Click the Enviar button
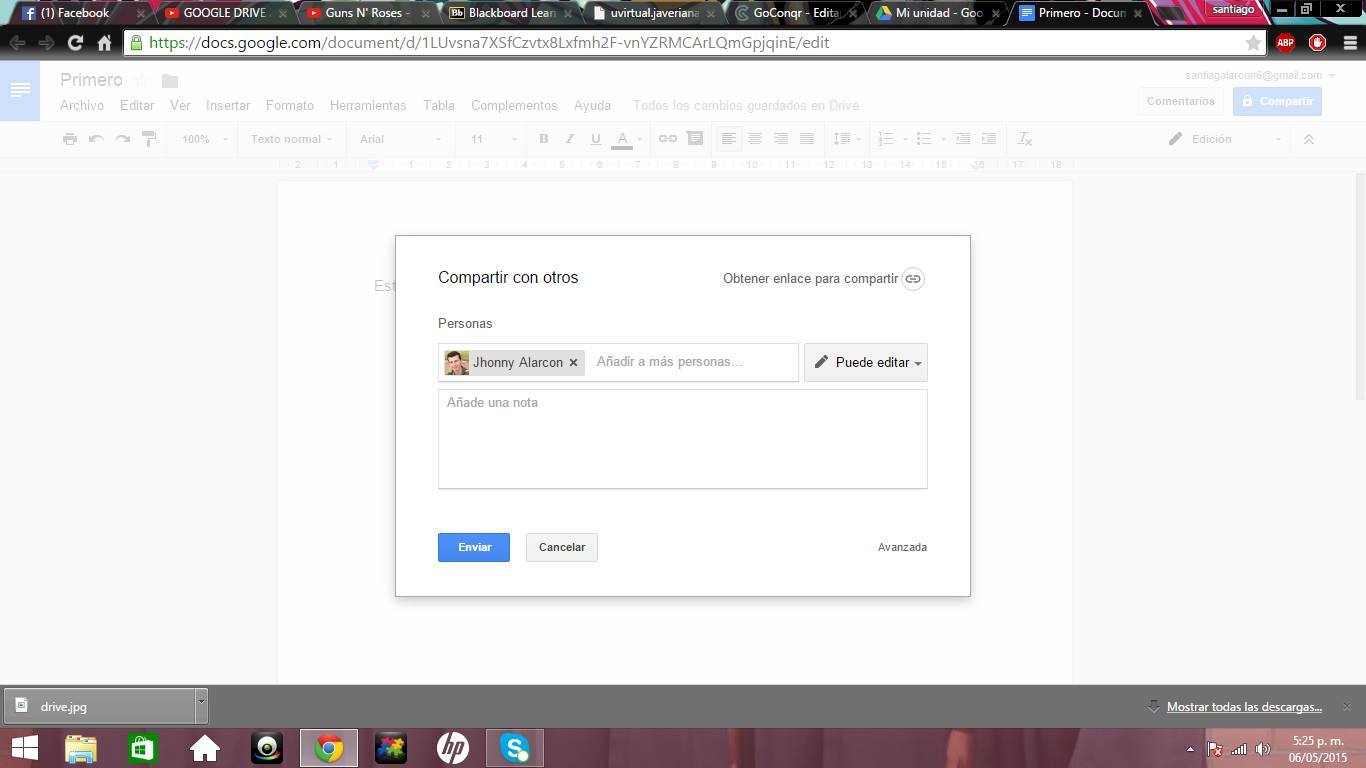This screenshot has width=1366, height=768. tap(474, 547)
